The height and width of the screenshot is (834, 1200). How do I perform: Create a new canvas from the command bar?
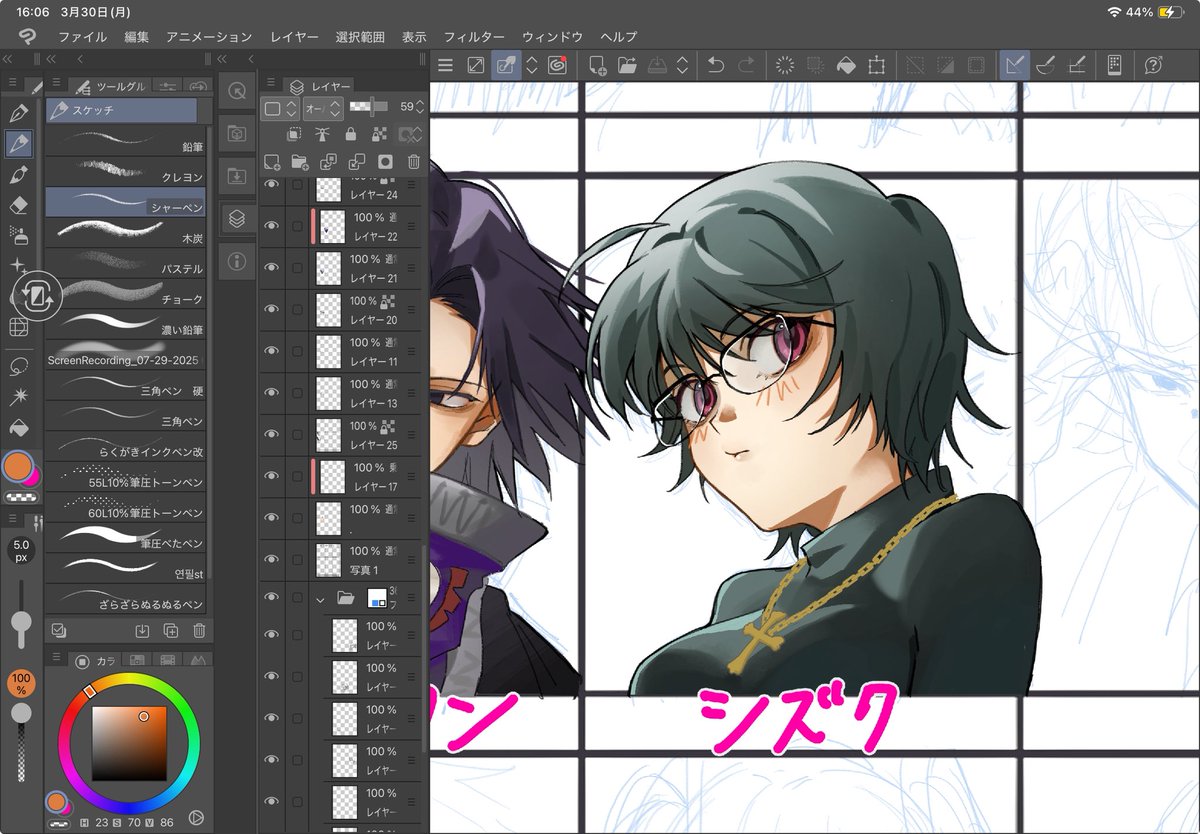pos(597,65)
